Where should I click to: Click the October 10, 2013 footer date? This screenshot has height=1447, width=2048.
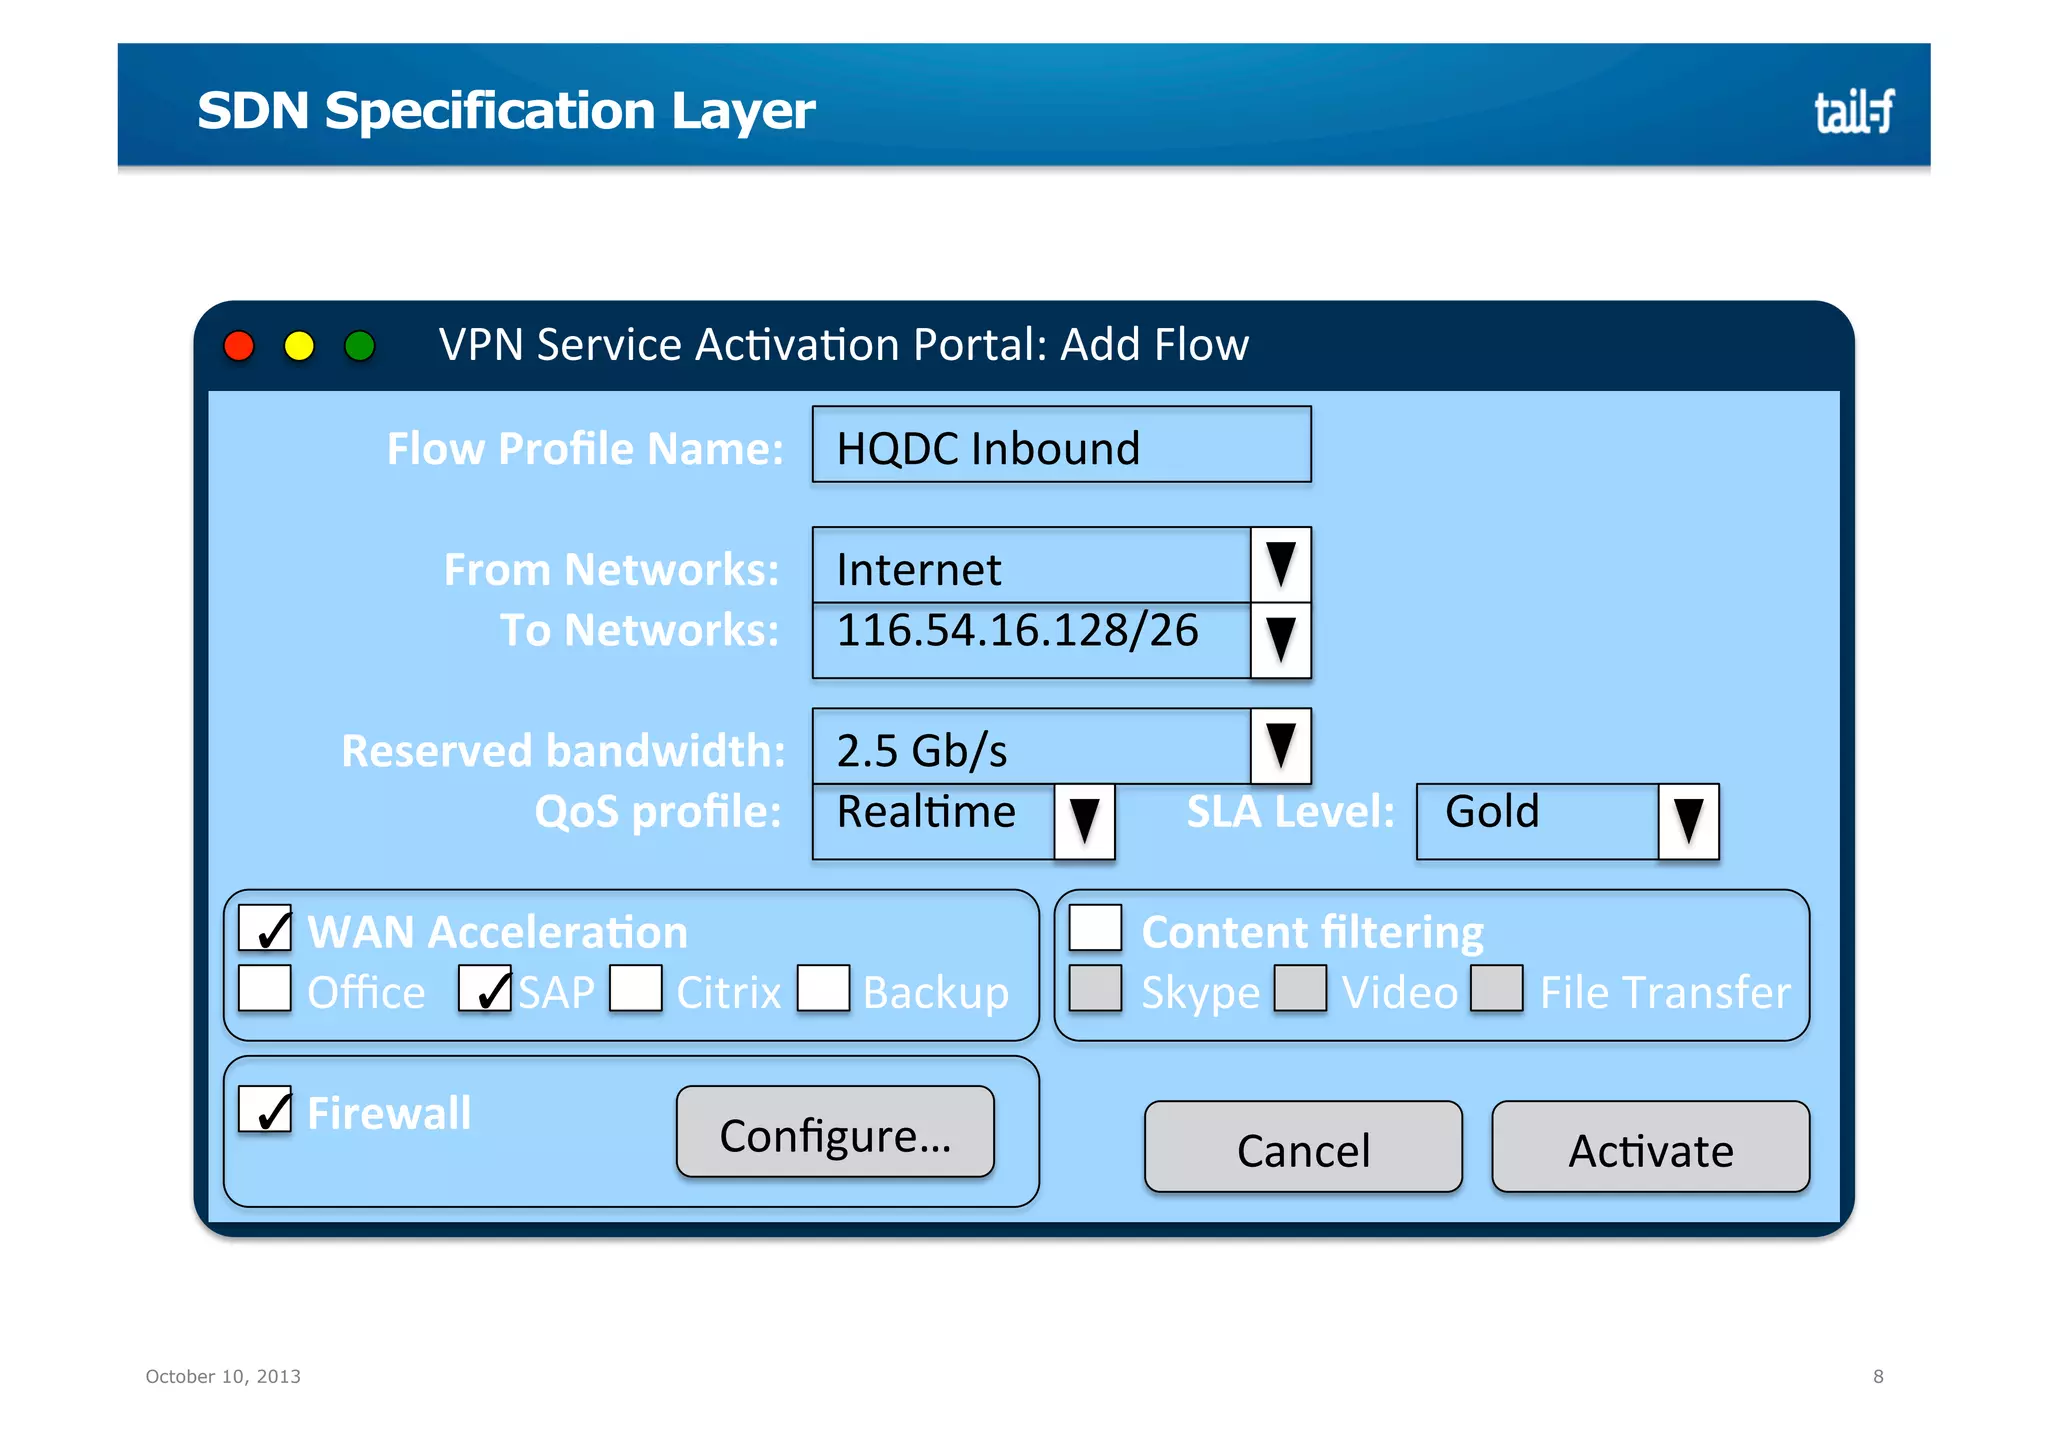(223, 1377)
